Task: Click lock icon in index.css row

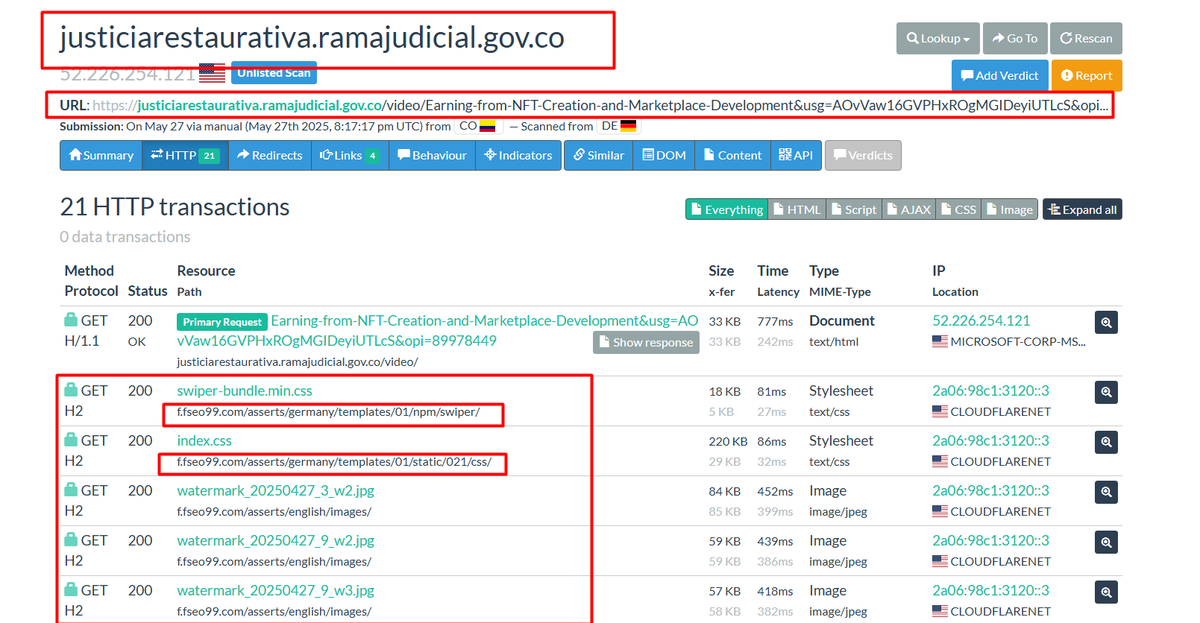Action: (x=71, y=440)
